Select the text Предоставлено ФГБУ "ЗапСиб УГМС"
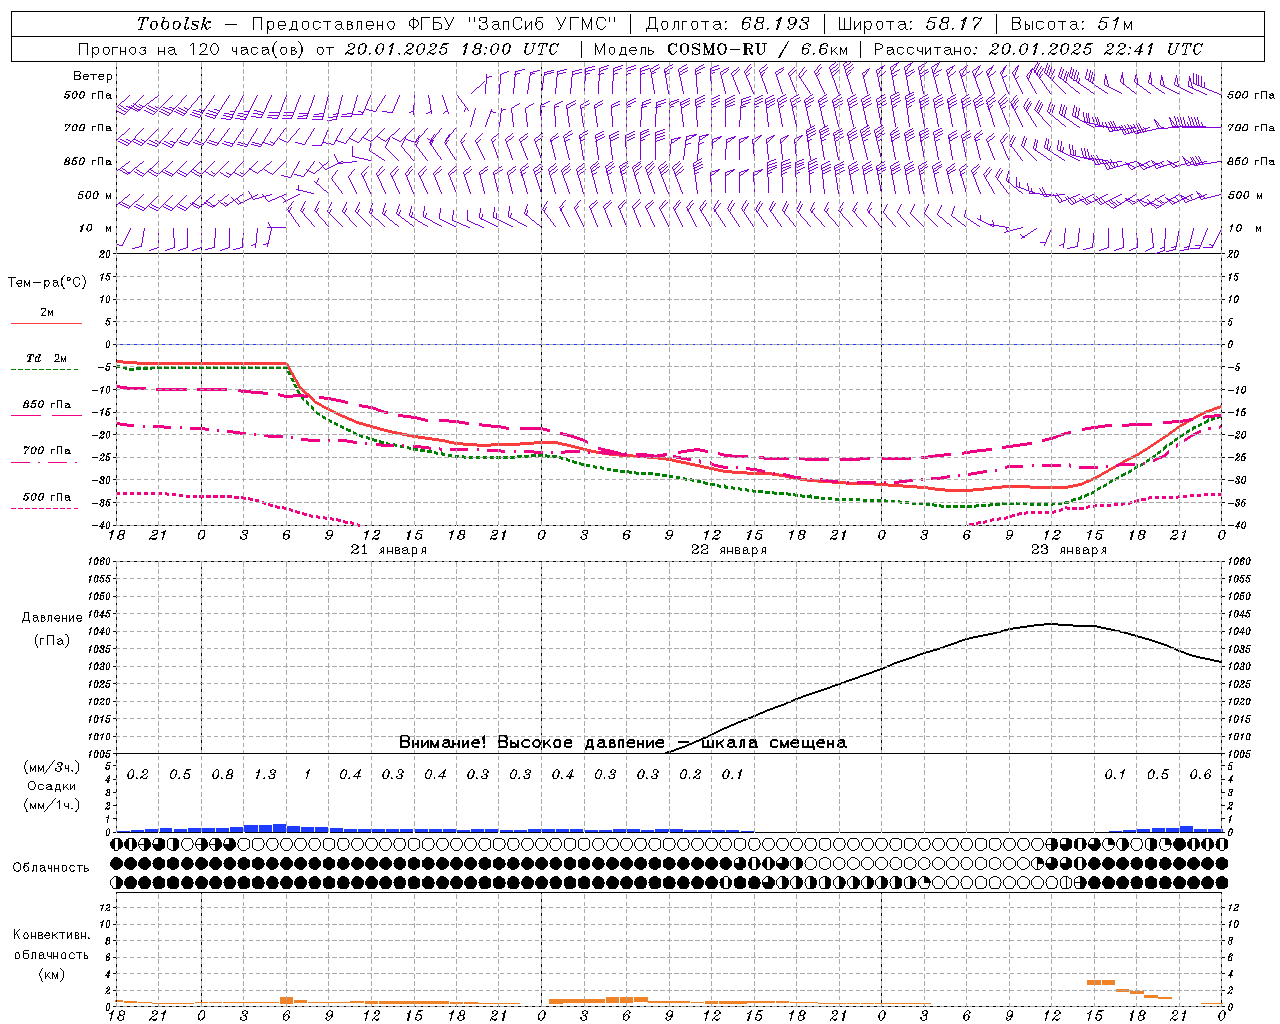Image resolution: width=1280 pixels, height=1024 pixels. pyautogui.click(x=434, y=24)
